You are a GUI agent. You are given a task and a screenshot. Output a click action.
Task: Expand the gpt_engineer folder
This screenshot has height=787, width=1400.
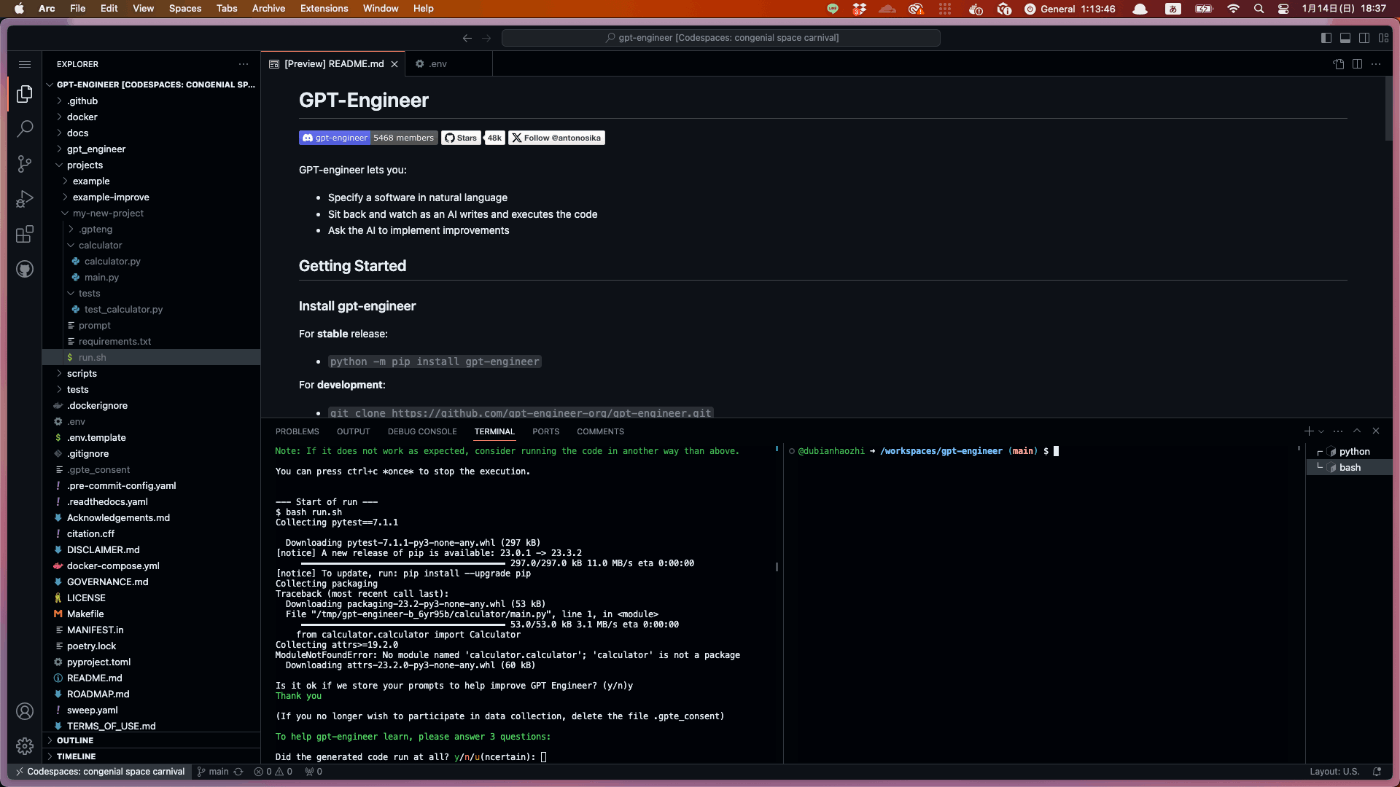point(151,149)
